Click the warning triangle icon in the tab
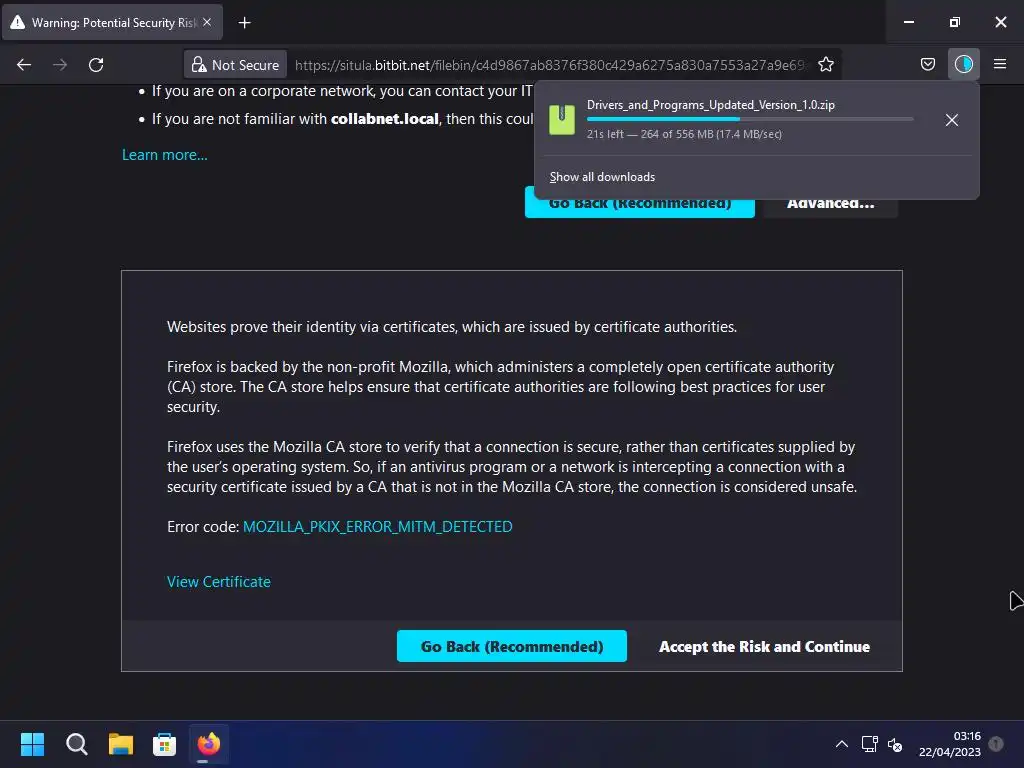1024x768 pixels. (x=18, y=22)
